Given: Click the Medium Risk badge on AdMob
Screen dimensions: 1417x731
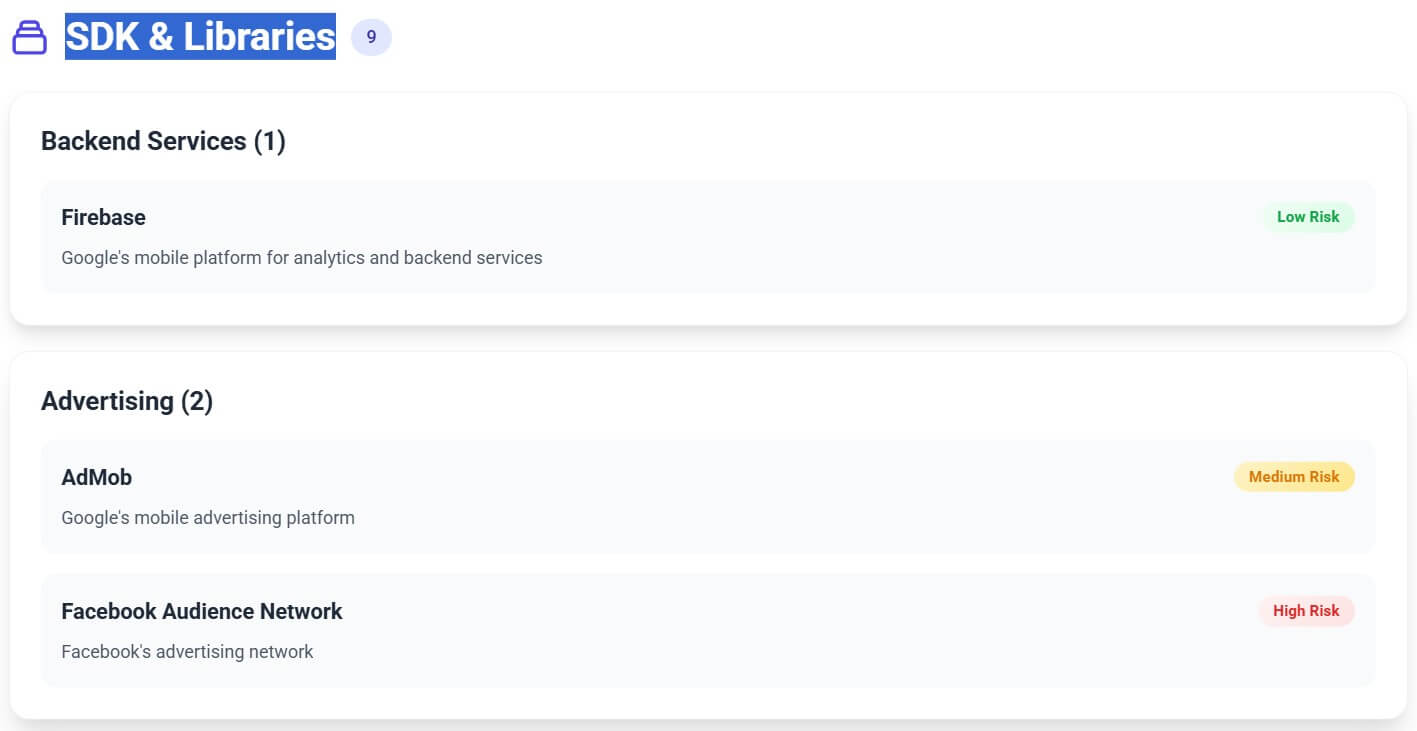Looking at the screenshot, I should pyautogui.click(x=1293, y=477).
